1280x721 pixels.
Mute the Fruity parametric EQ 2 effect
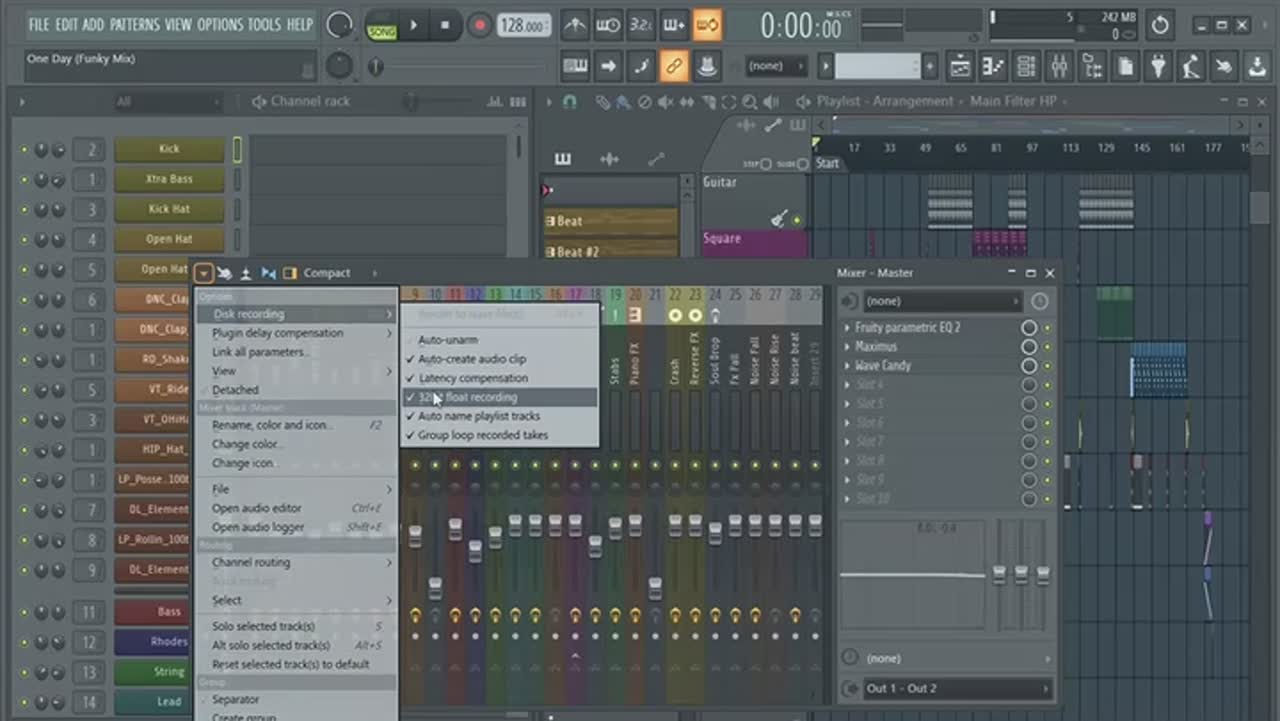(1028, 328)
